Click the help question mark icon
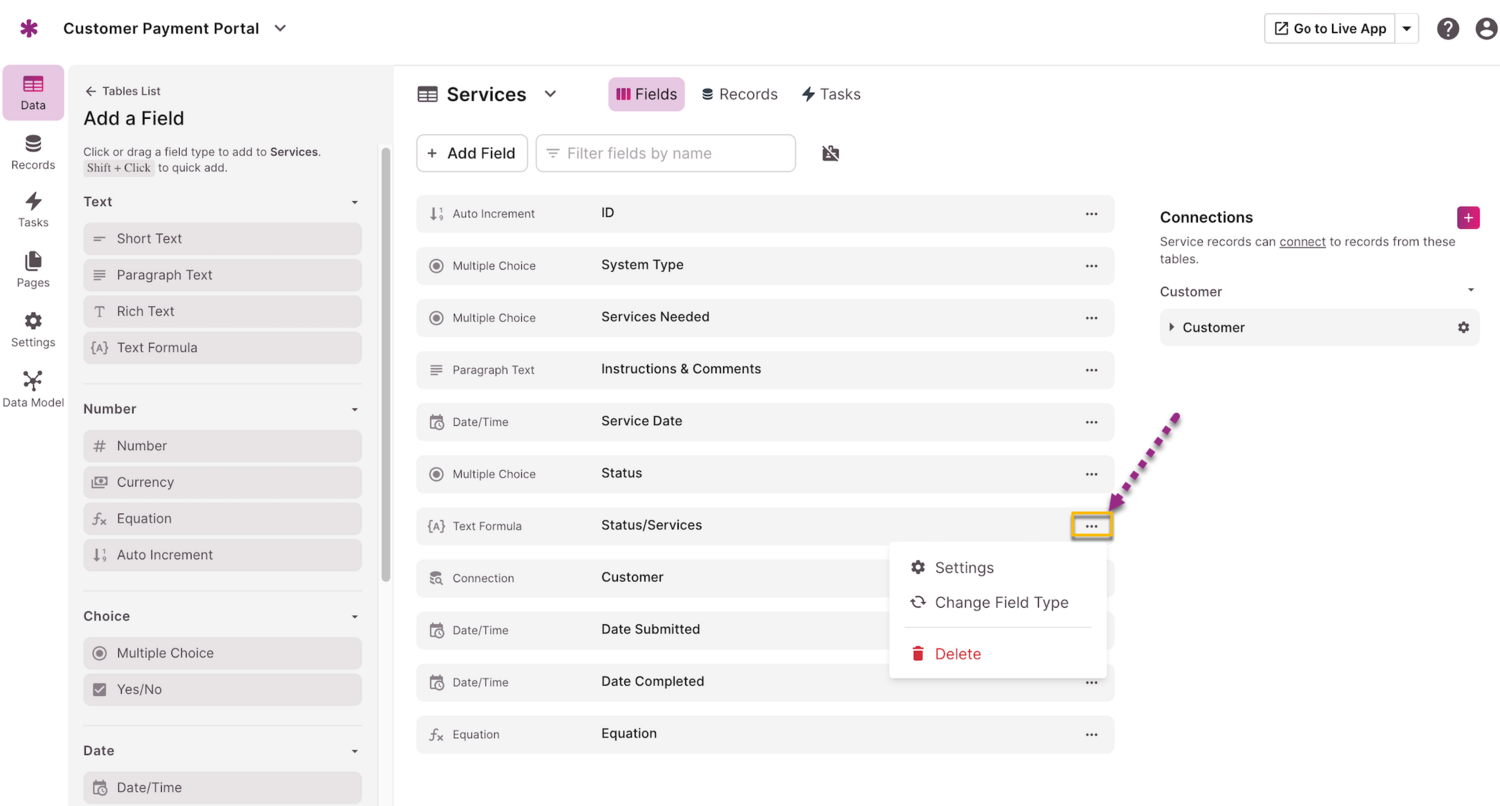 coord(1448,29)
